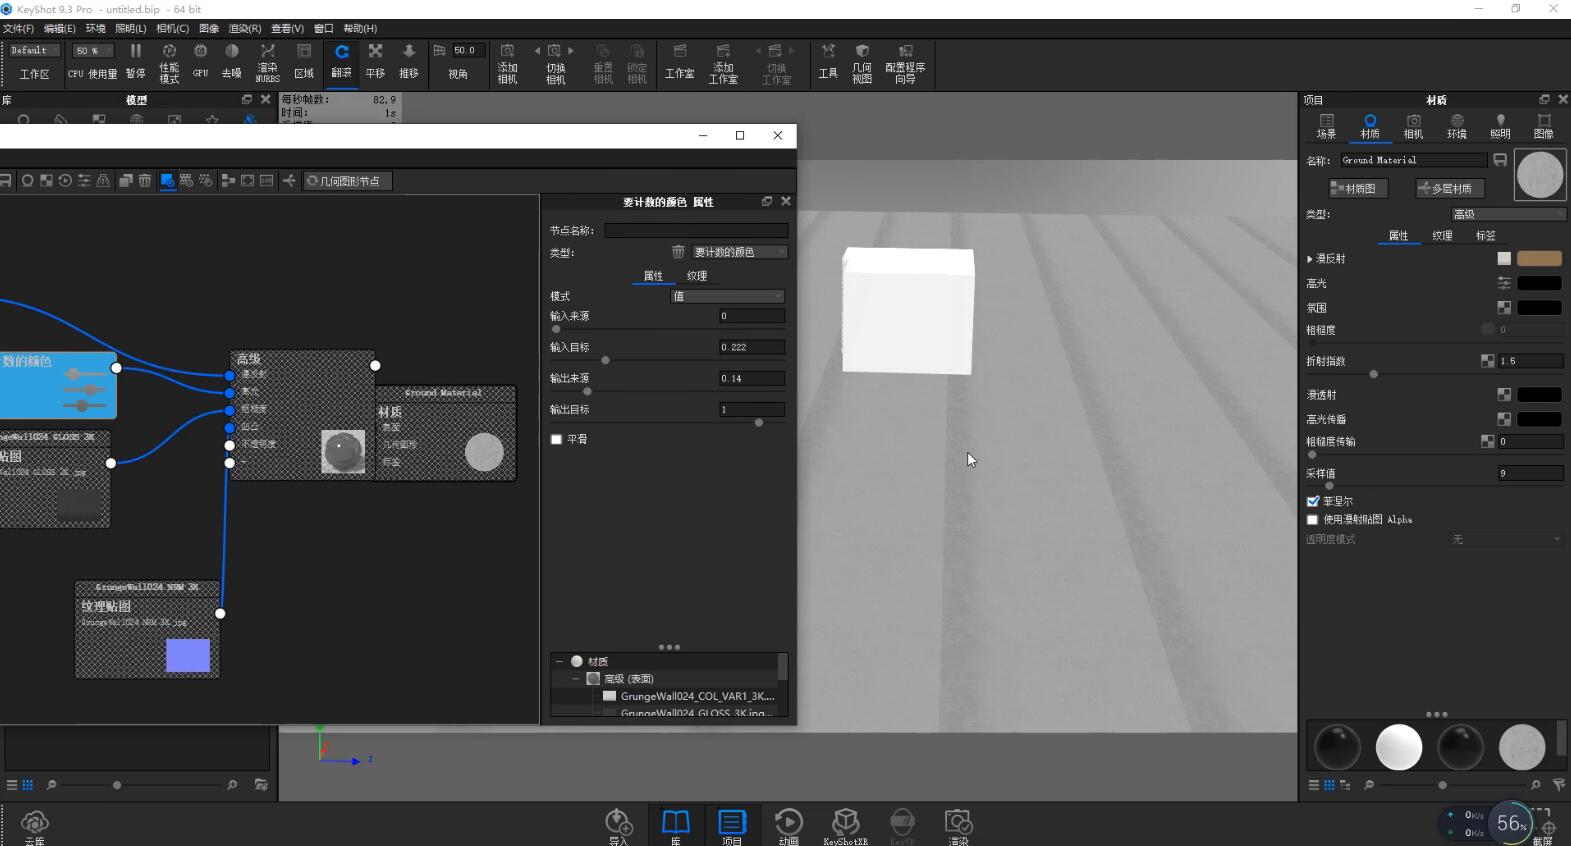Open the Default workspace dropdown
The width and height of the screenshot is (1571, 846).
pyautogui.click(x=34, y=50)
